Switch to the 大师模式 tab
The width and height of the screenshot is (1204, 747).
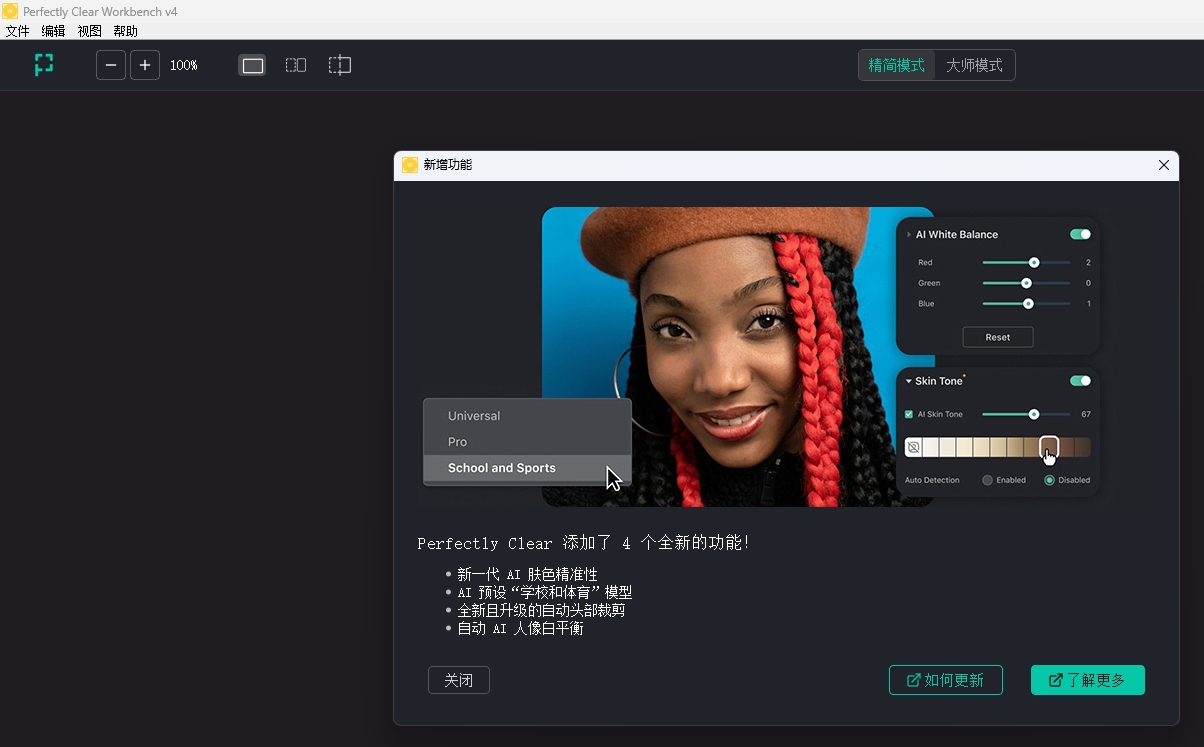[975, 65]
